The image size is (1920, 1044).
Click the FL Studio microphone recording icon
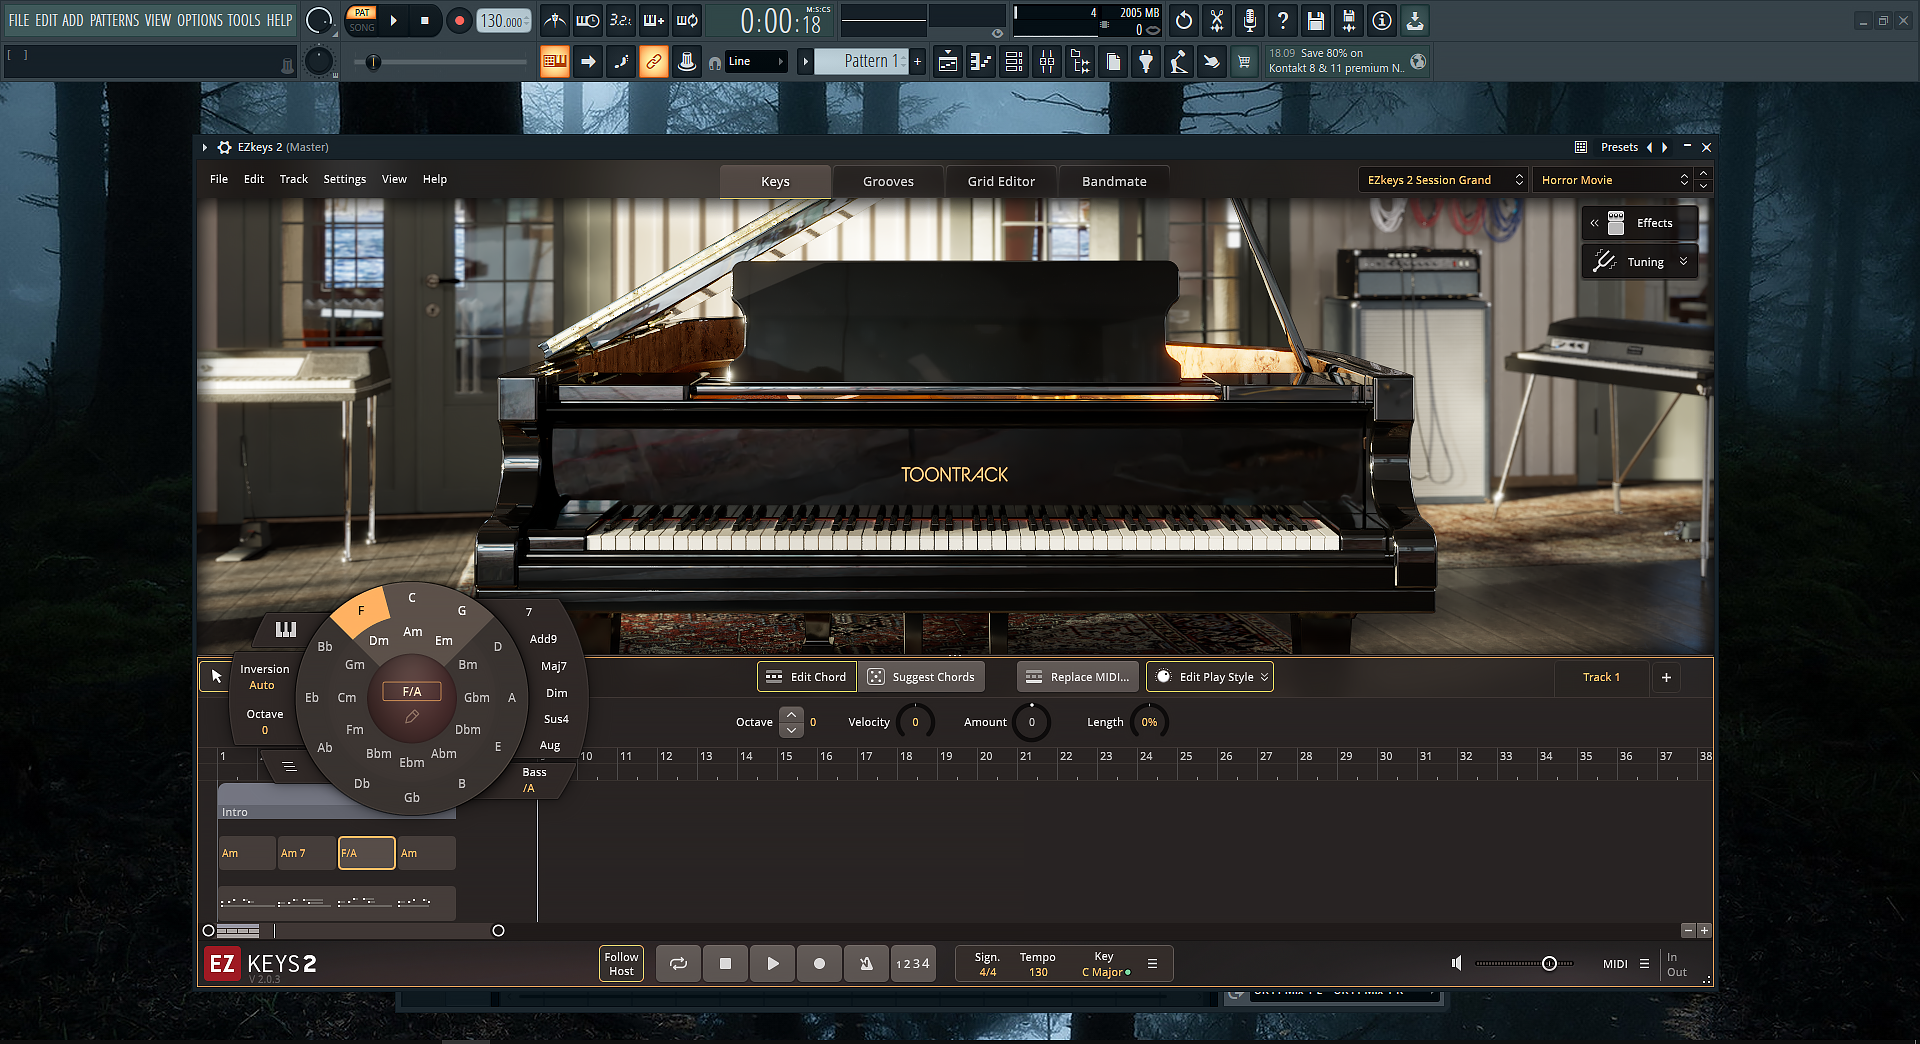point(1250,20)
